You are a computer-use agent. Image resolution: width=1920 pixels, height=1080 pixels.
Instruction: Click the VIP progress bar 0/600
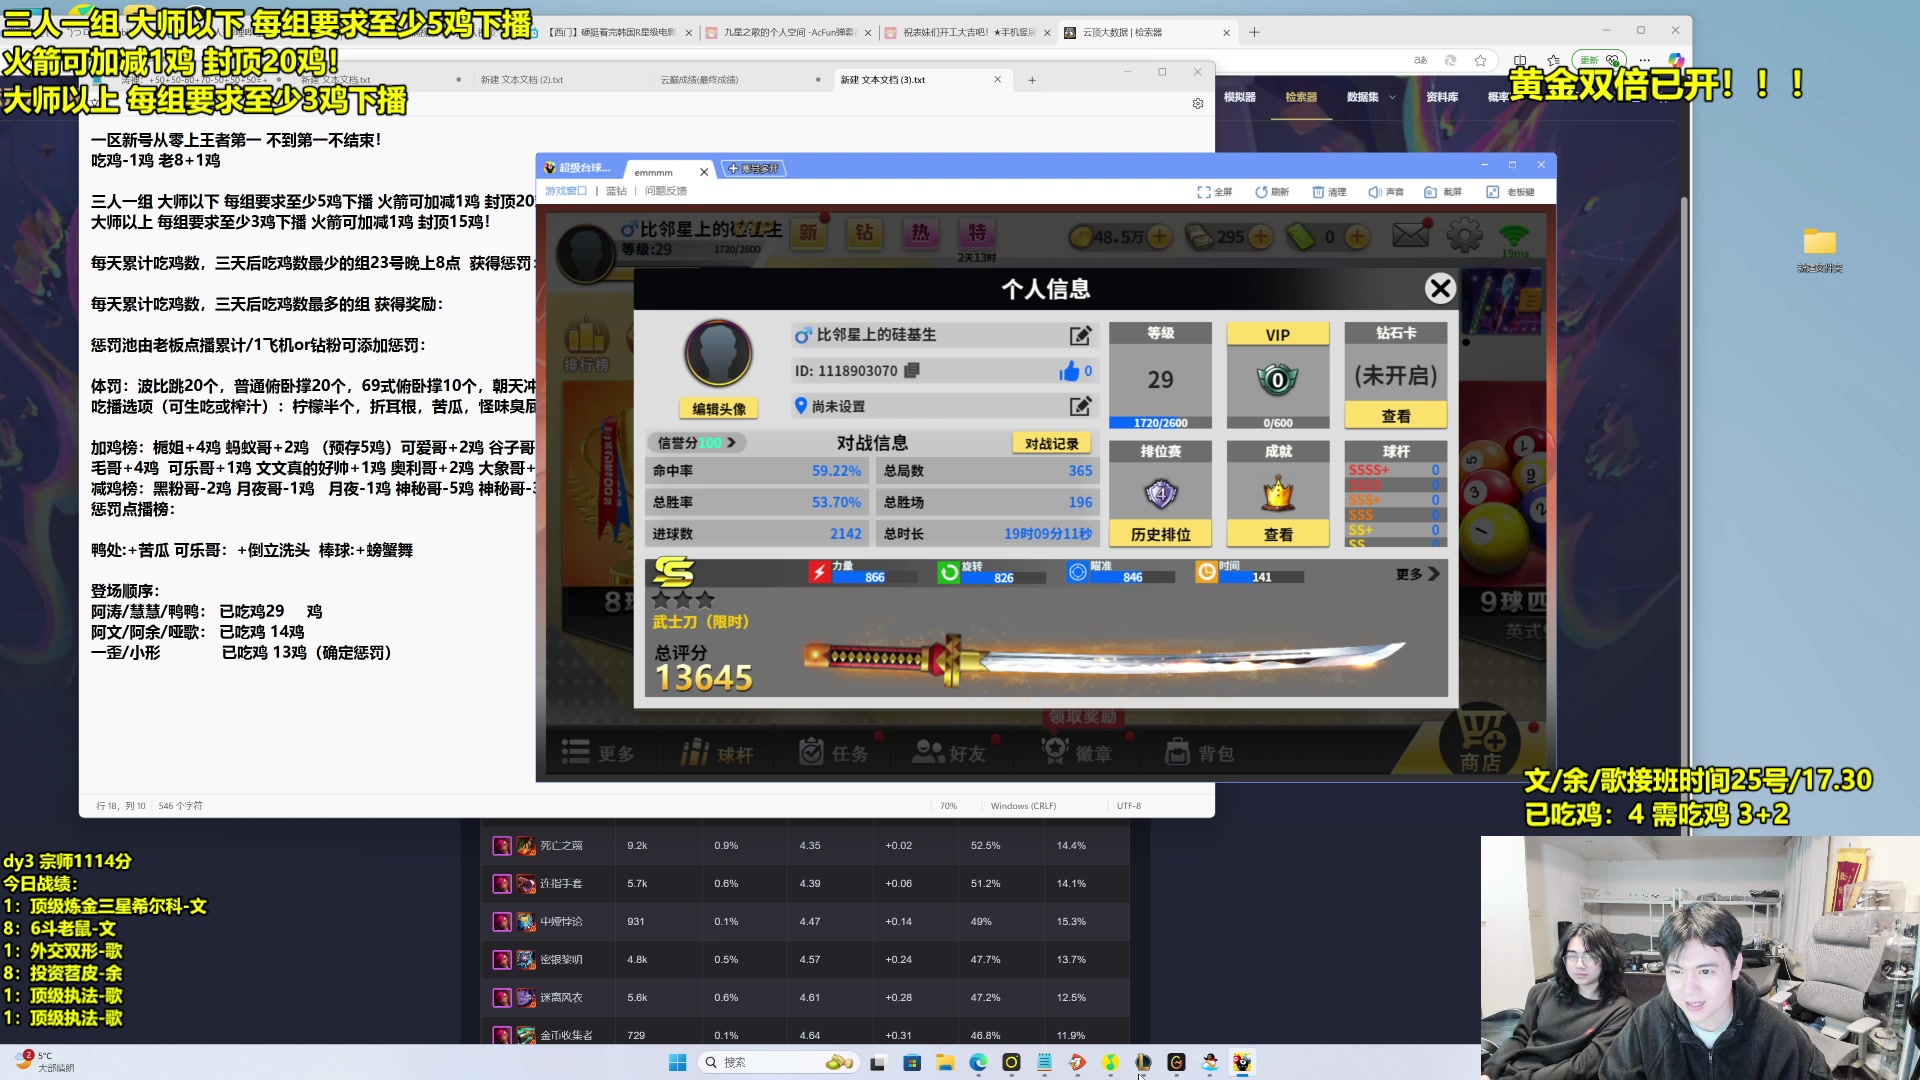point(1278,423)
